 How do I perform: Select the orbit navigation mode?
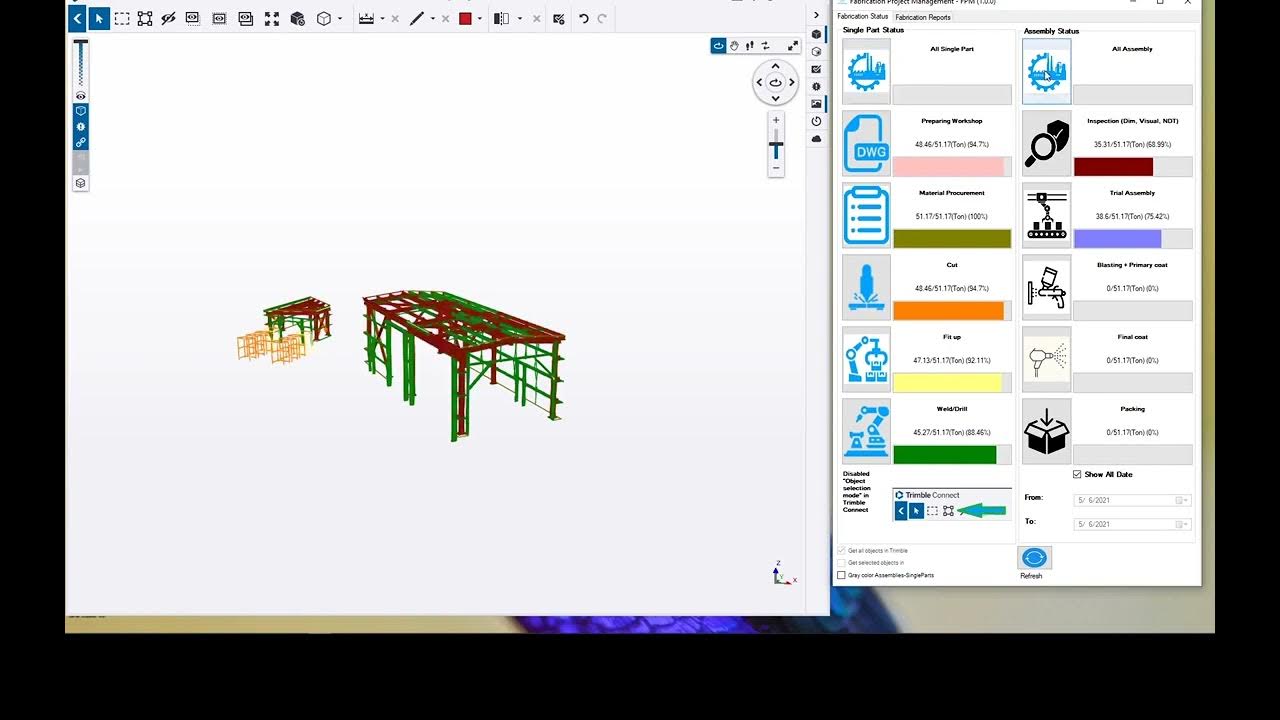pyautogui.click(x=718, y=45)
